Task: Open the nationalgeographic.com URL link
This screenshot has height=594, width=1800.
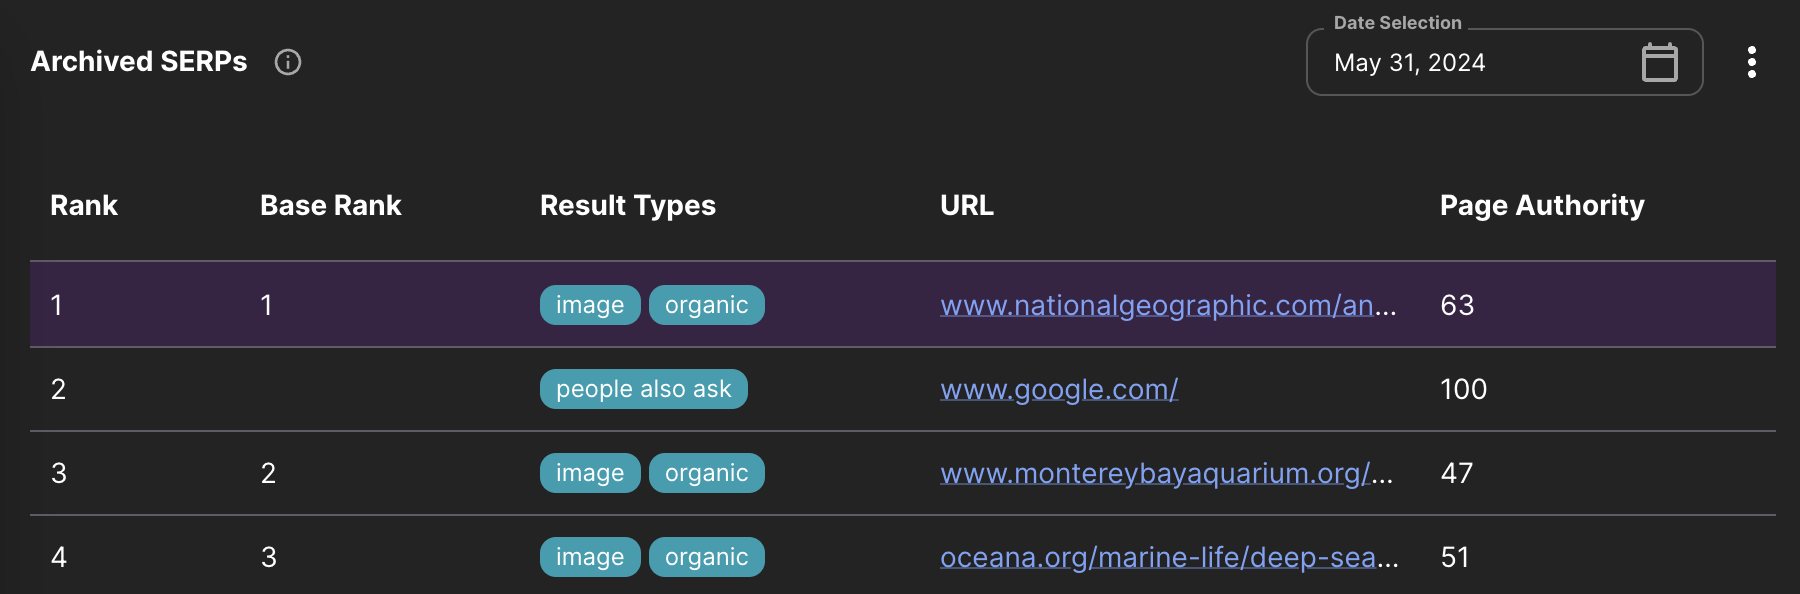Action: coord(1167,305)
